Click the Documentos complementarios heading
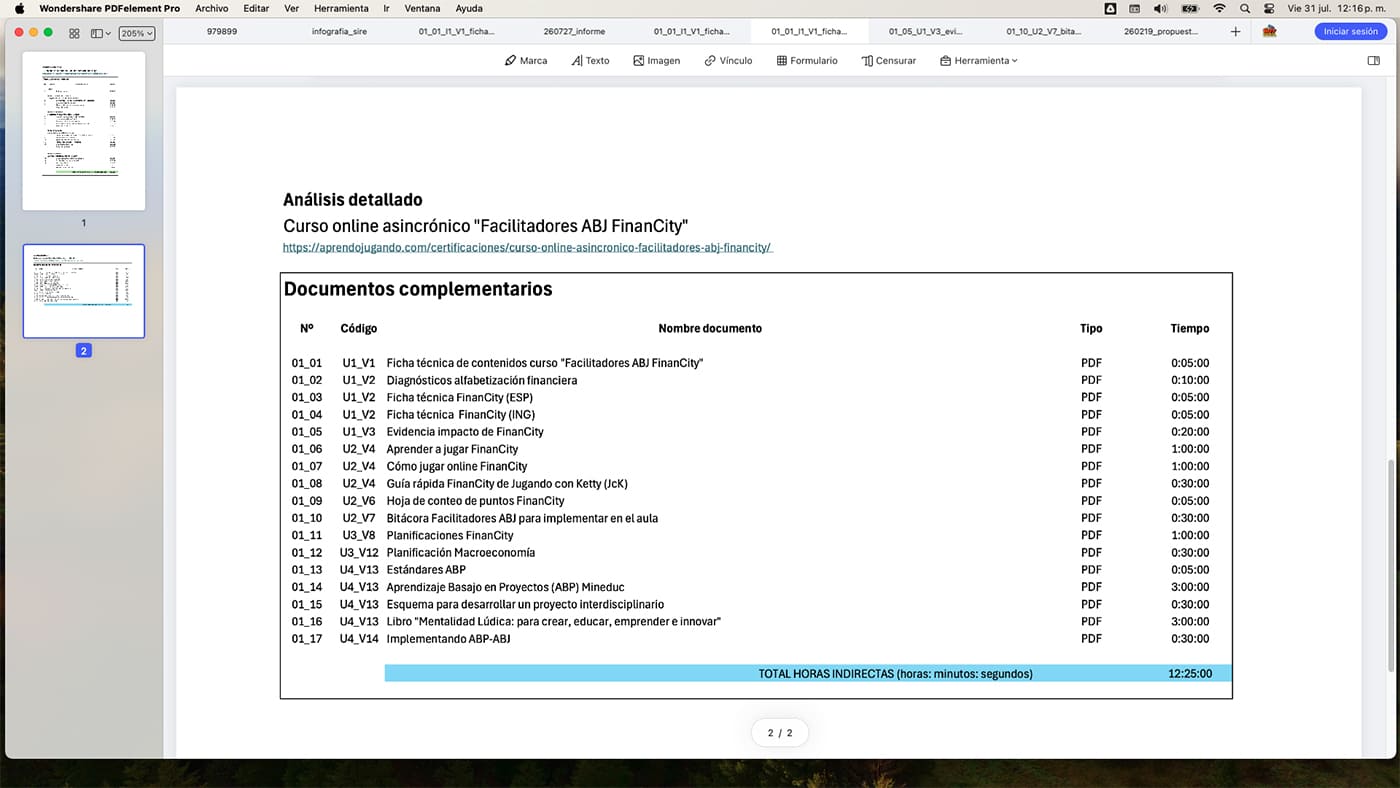 click(418, 289)
